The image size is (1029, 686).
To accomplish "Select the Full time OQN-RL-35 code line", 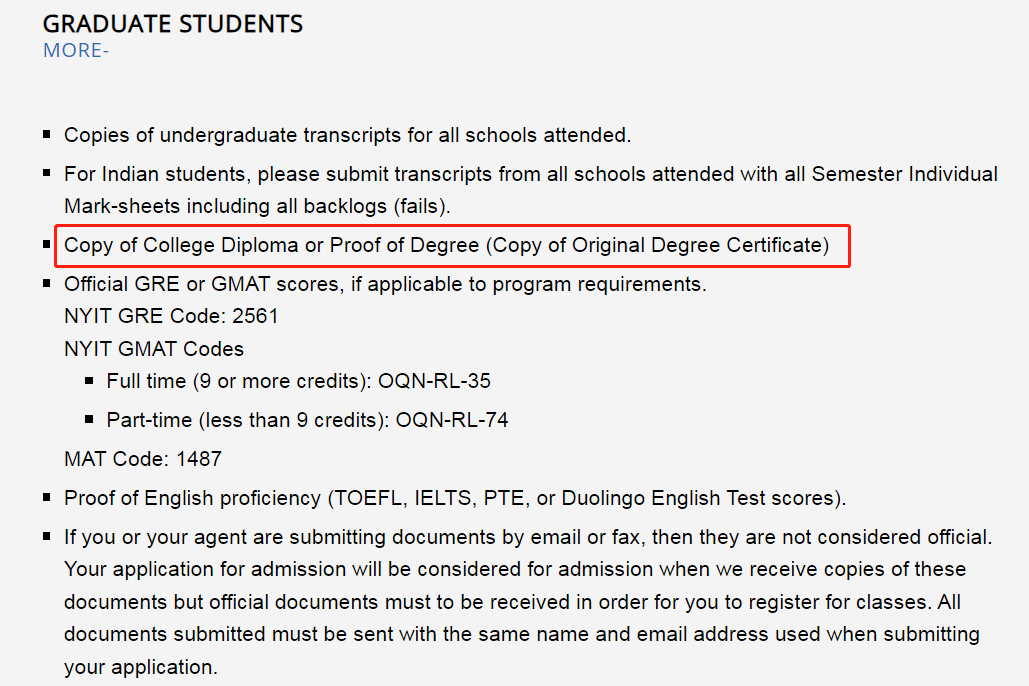I will coord(299,381).
